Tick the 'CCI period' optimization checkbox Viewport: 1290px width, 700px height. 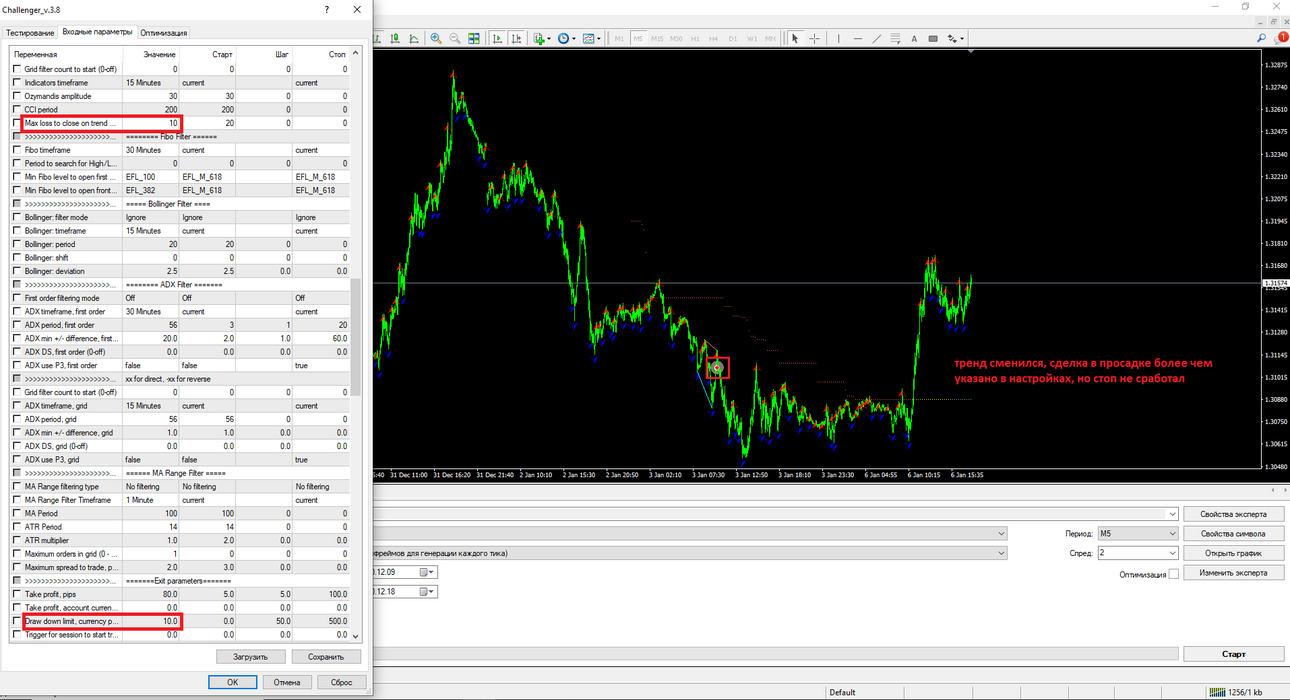point(16,109)
